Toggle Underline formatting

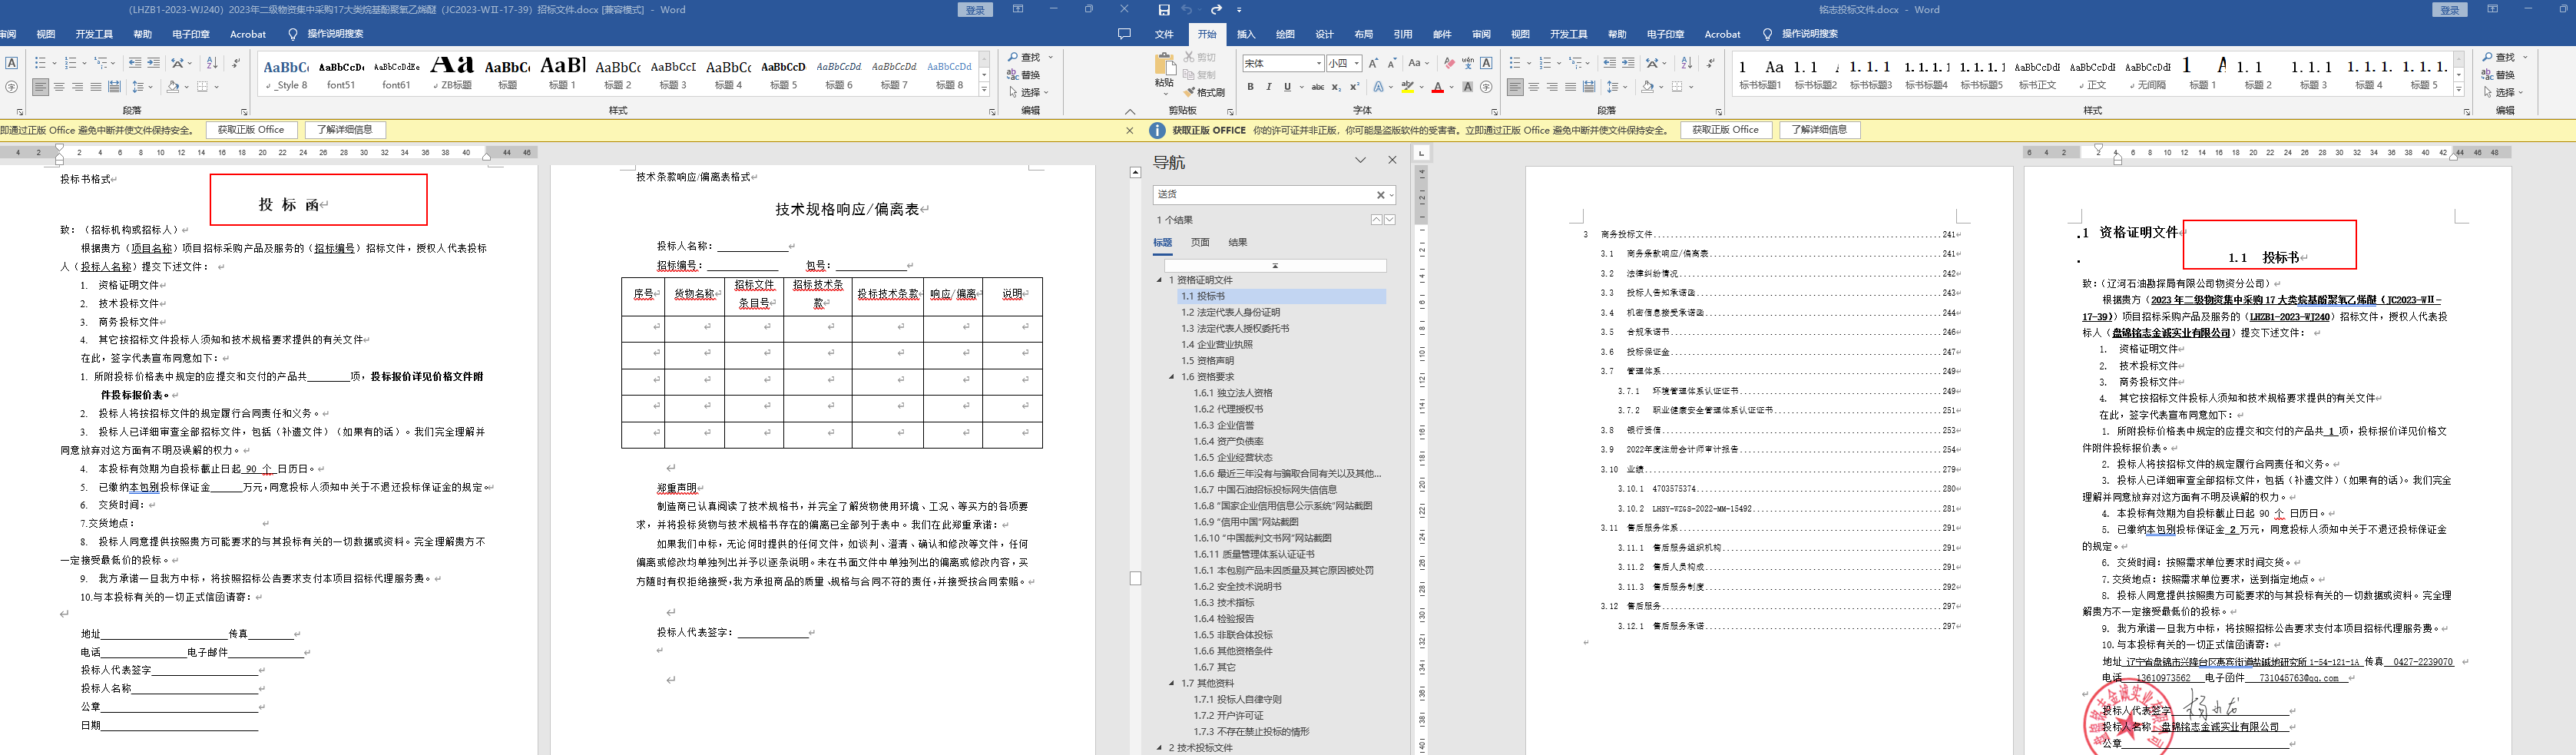[x=1287, y=87]
